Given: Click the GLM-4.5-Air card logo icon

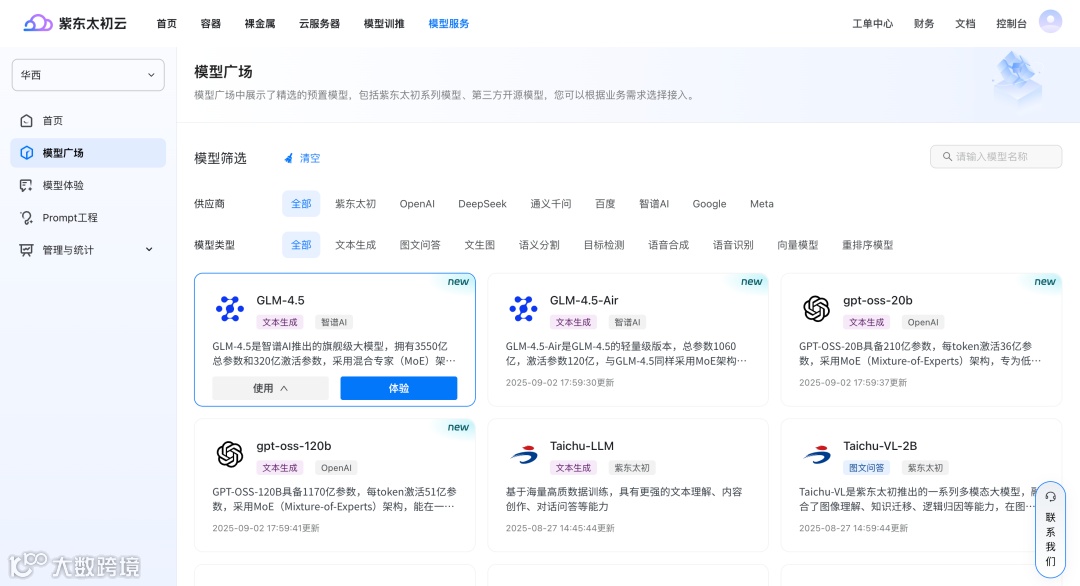Looking at the screenshot, I should pyautogui.click(x=523, y=308).
